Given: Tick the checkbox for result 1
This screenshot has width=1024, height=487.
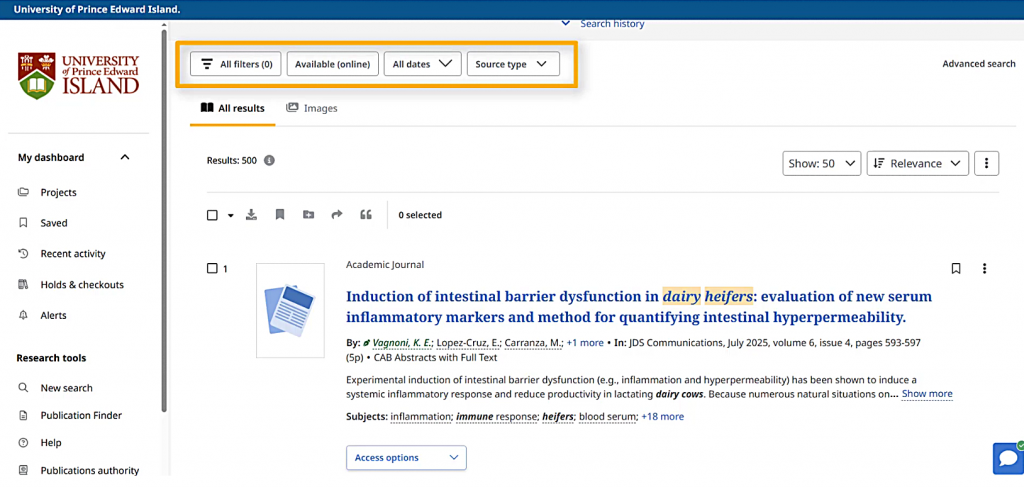Looking at the screenshot, I should click(x=212, y=268).
